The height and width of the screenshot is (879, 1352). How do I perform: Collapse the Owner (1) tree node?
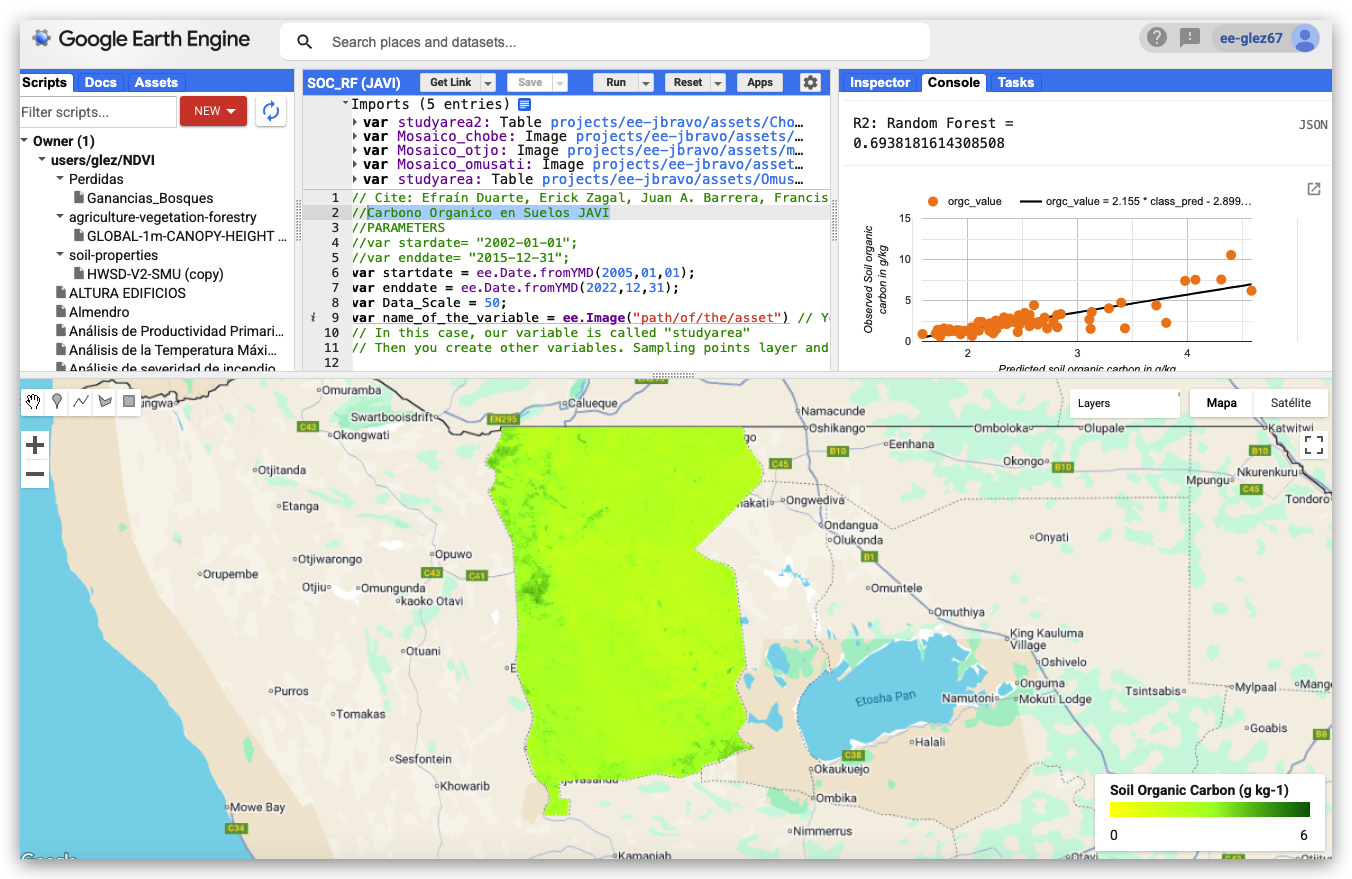[x=25, y=141]
